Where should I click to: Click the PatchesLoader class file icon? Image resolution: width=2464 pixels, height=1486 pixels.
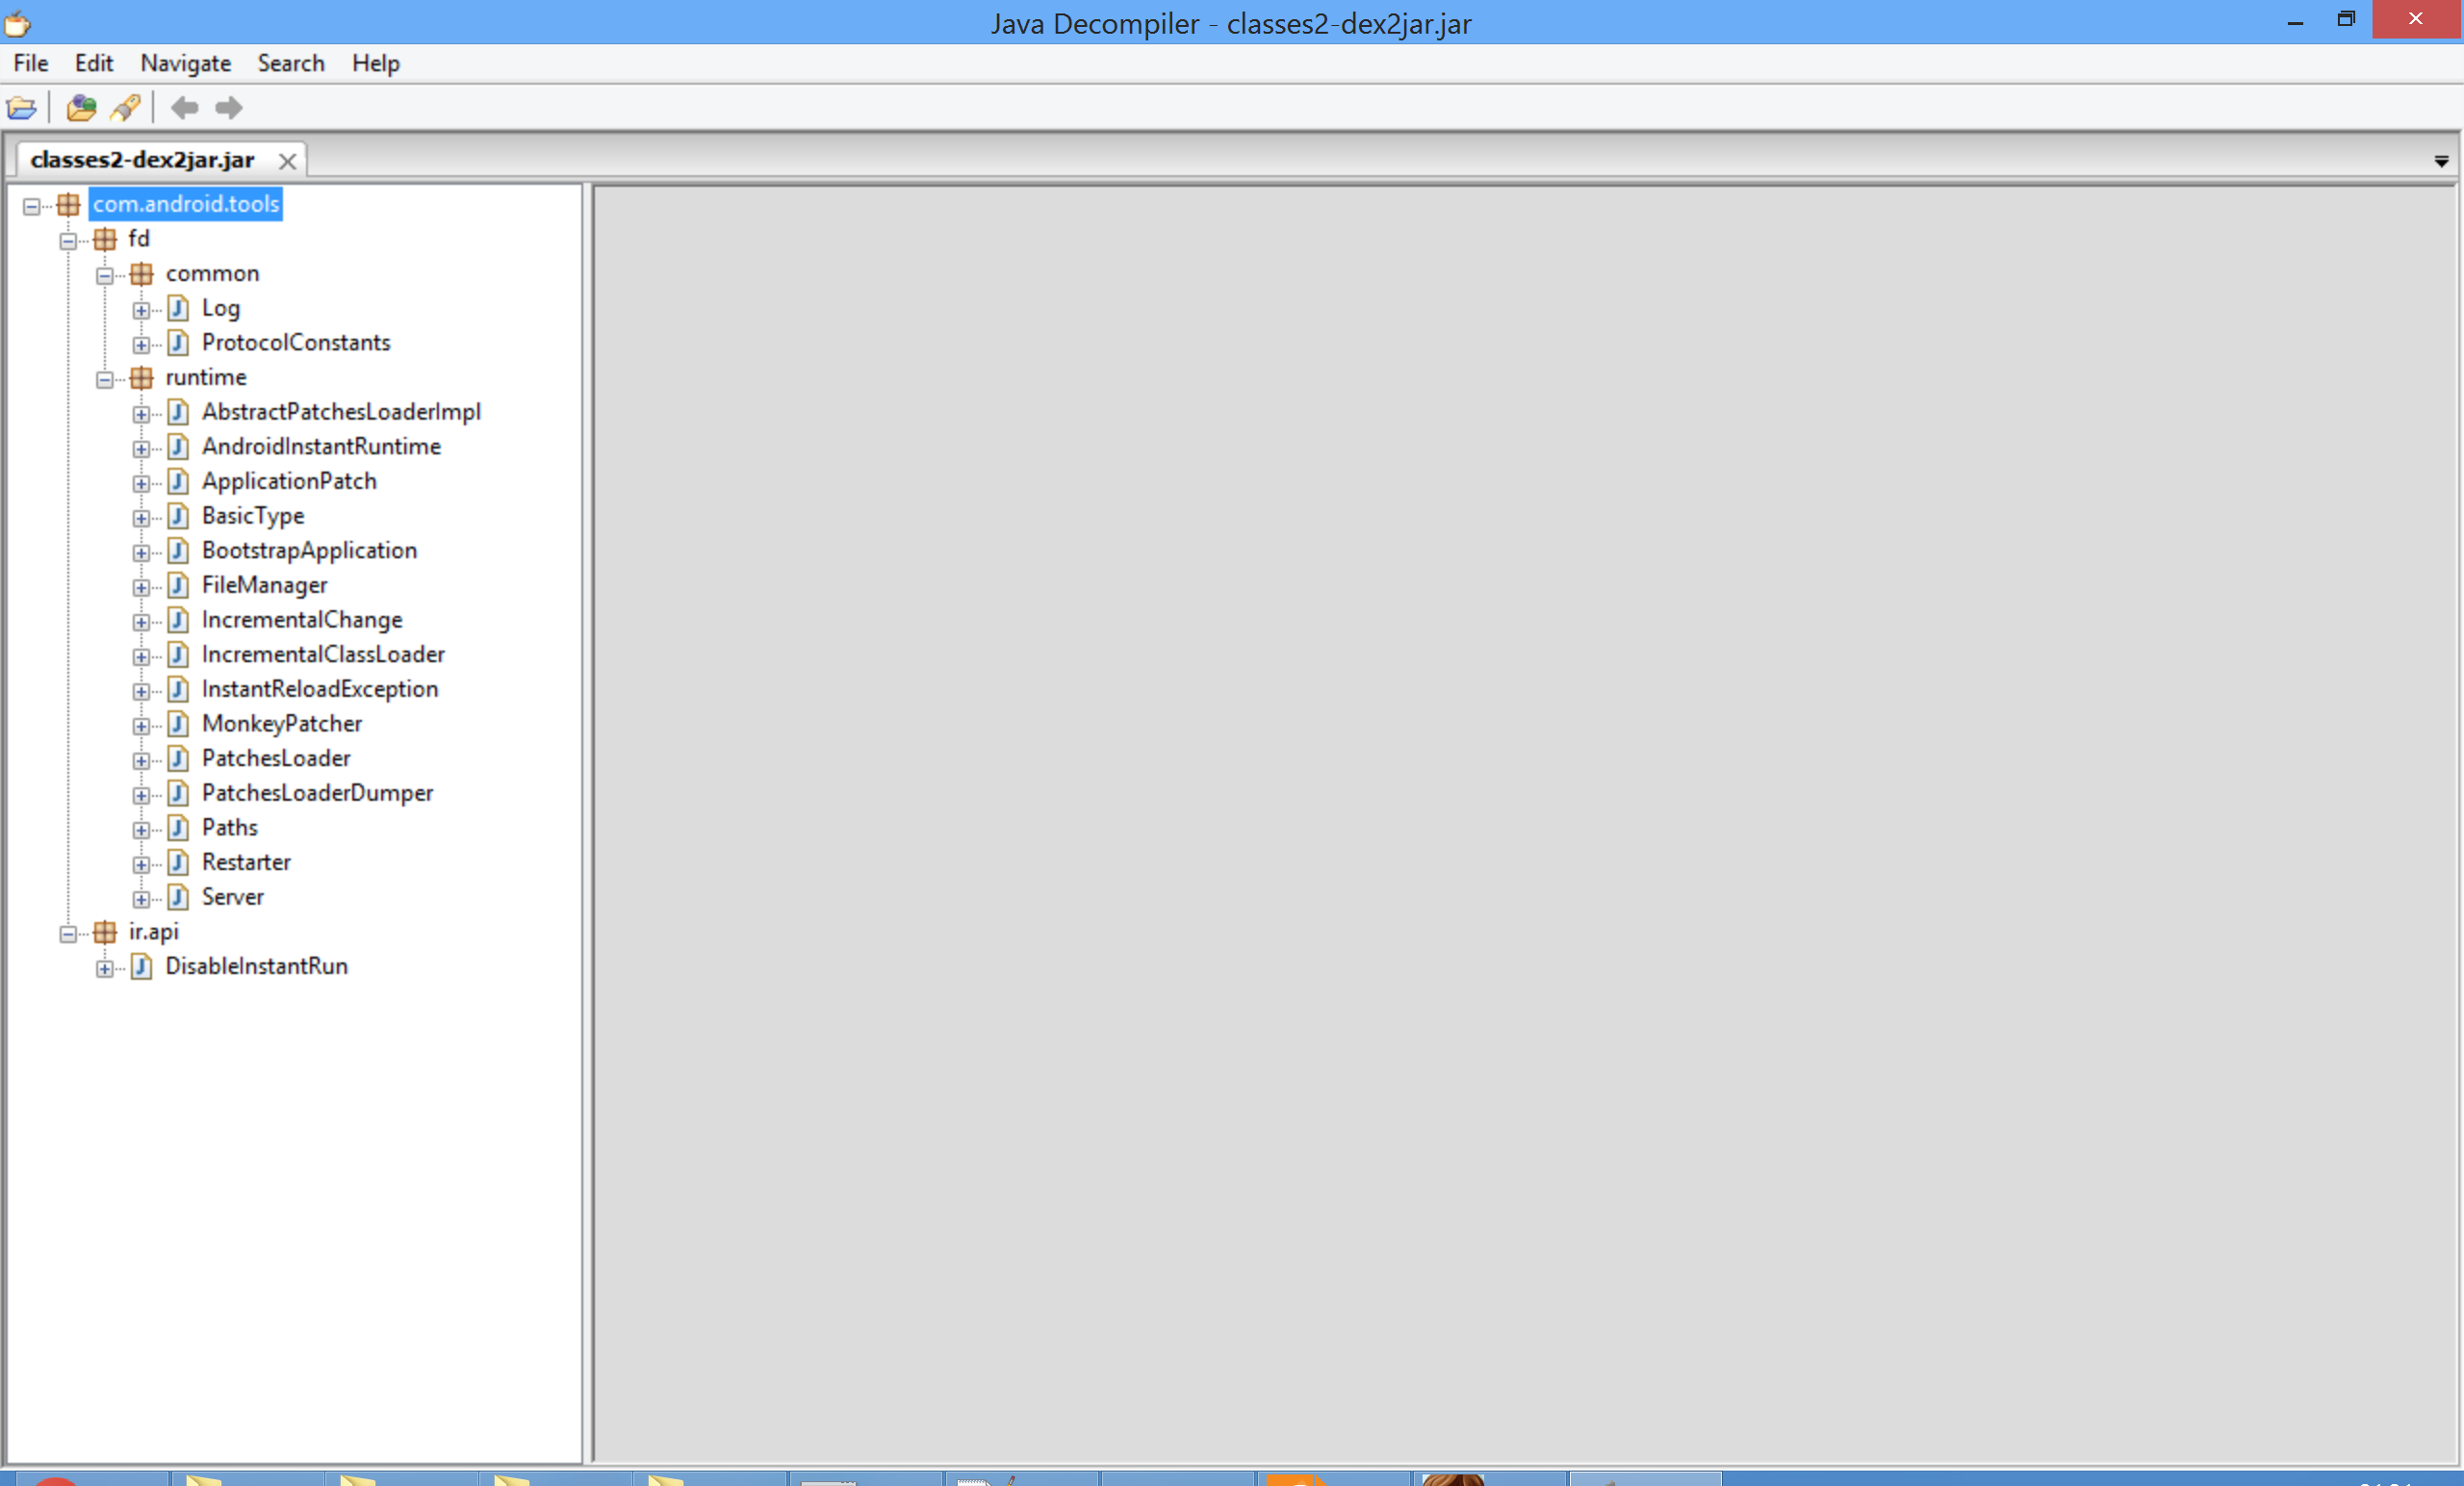(178, 759)
